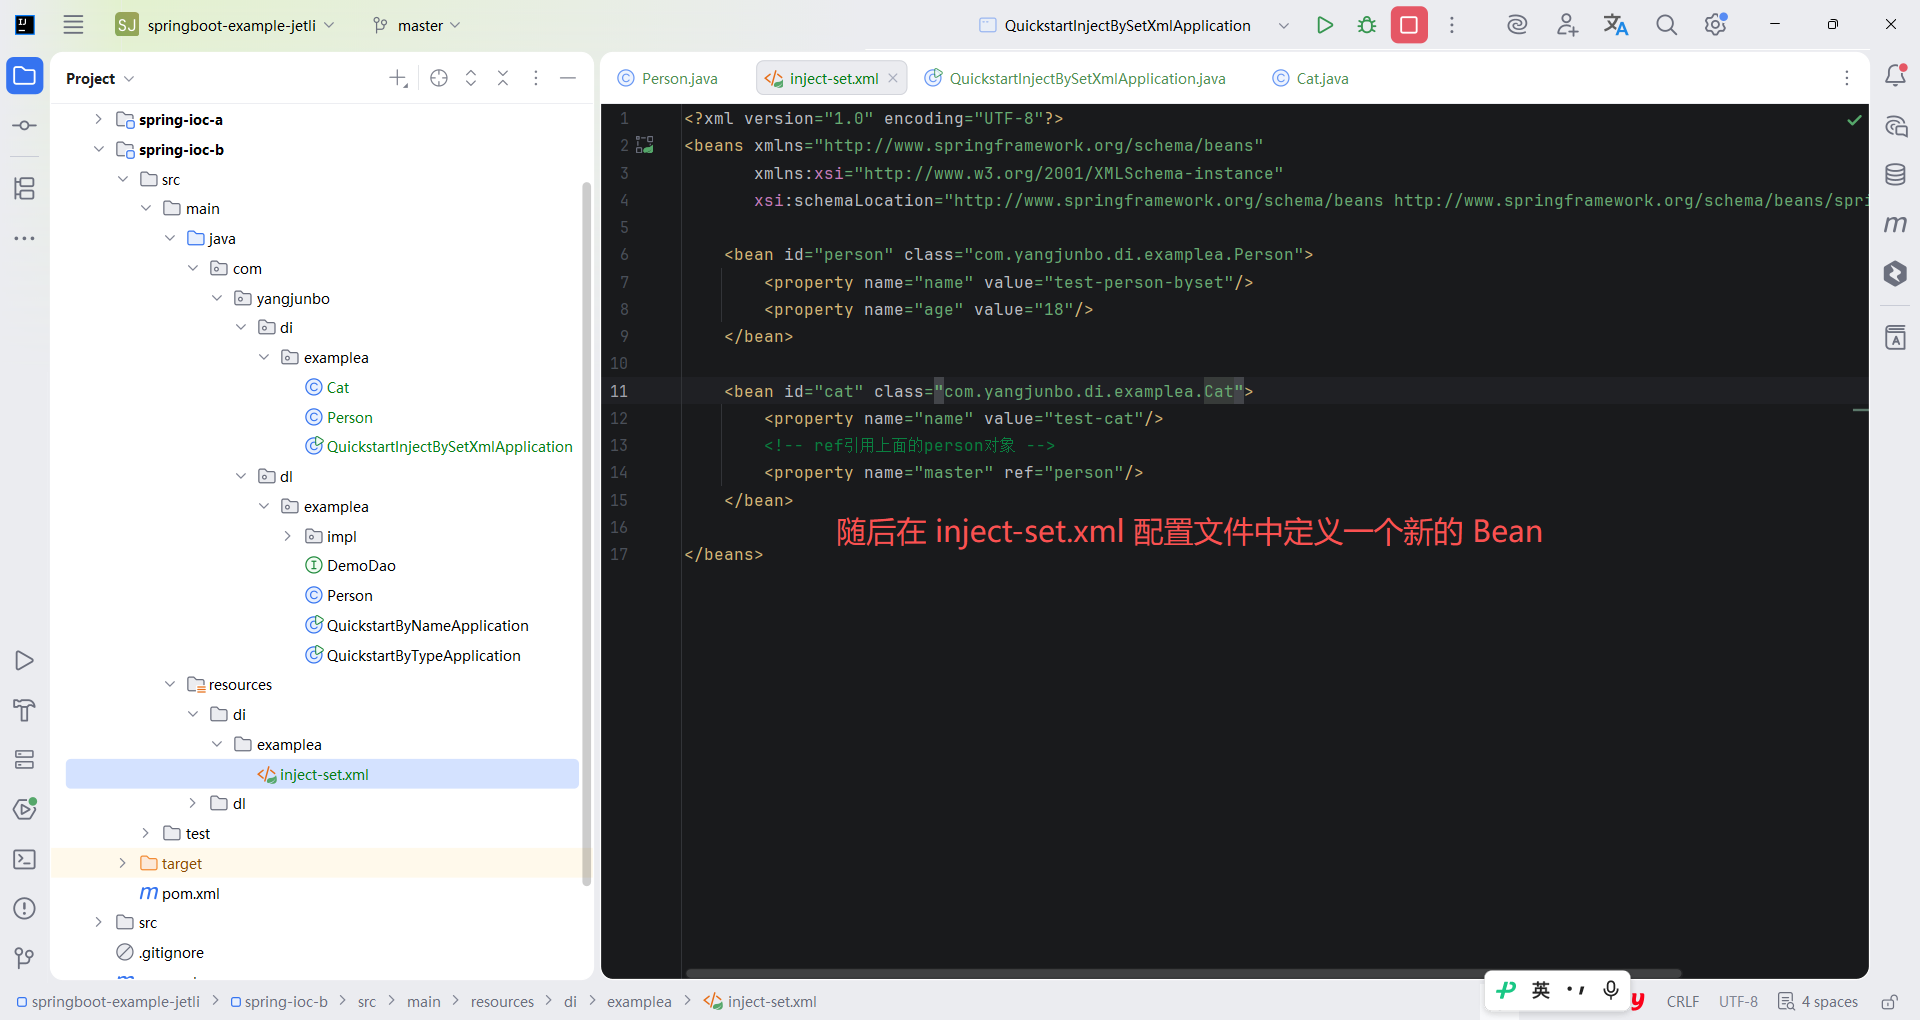Viewport: 1920px width, 1020px height.
Task: Open the AI Assistant swirl icon in toolbar
Action: [1517, 25]
